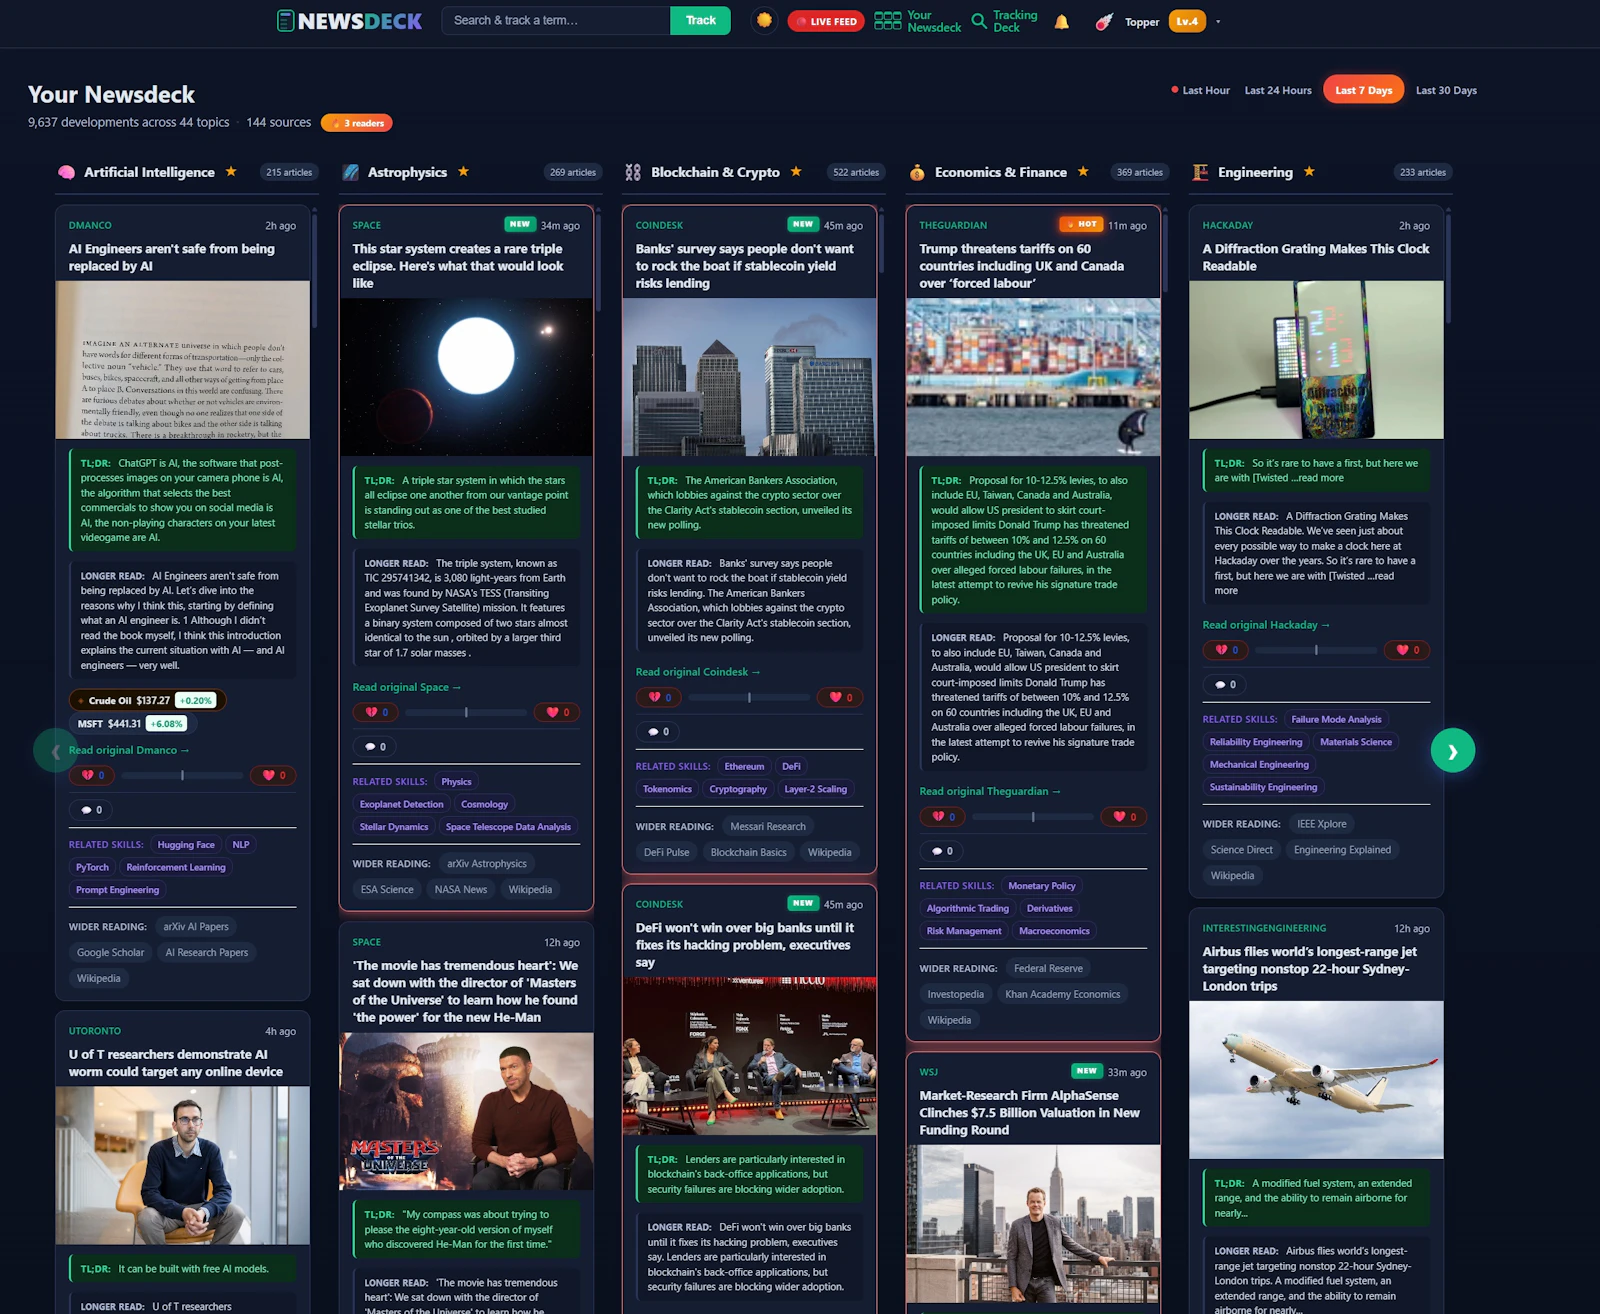The height and width of the screenshot is (1314, 1600).
Task: Click the sentiment slider on the Coindesk article
Action: tap(749, 698)
